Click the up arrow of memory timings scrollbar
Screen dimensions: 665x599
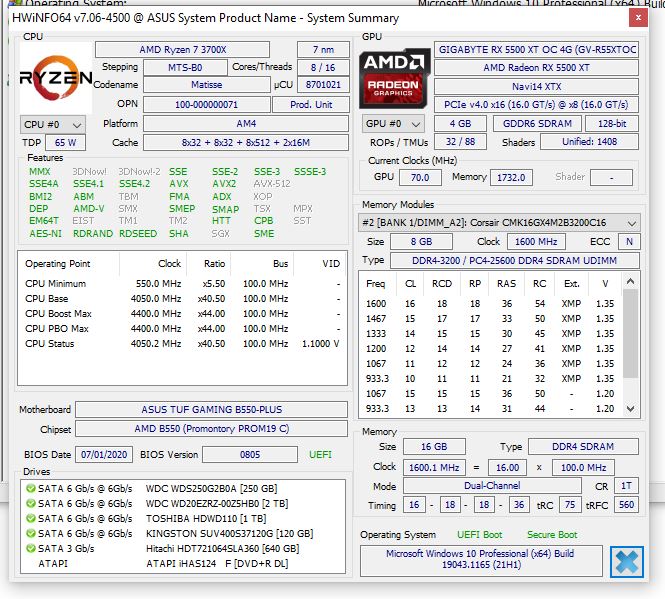tap(631, 281)
